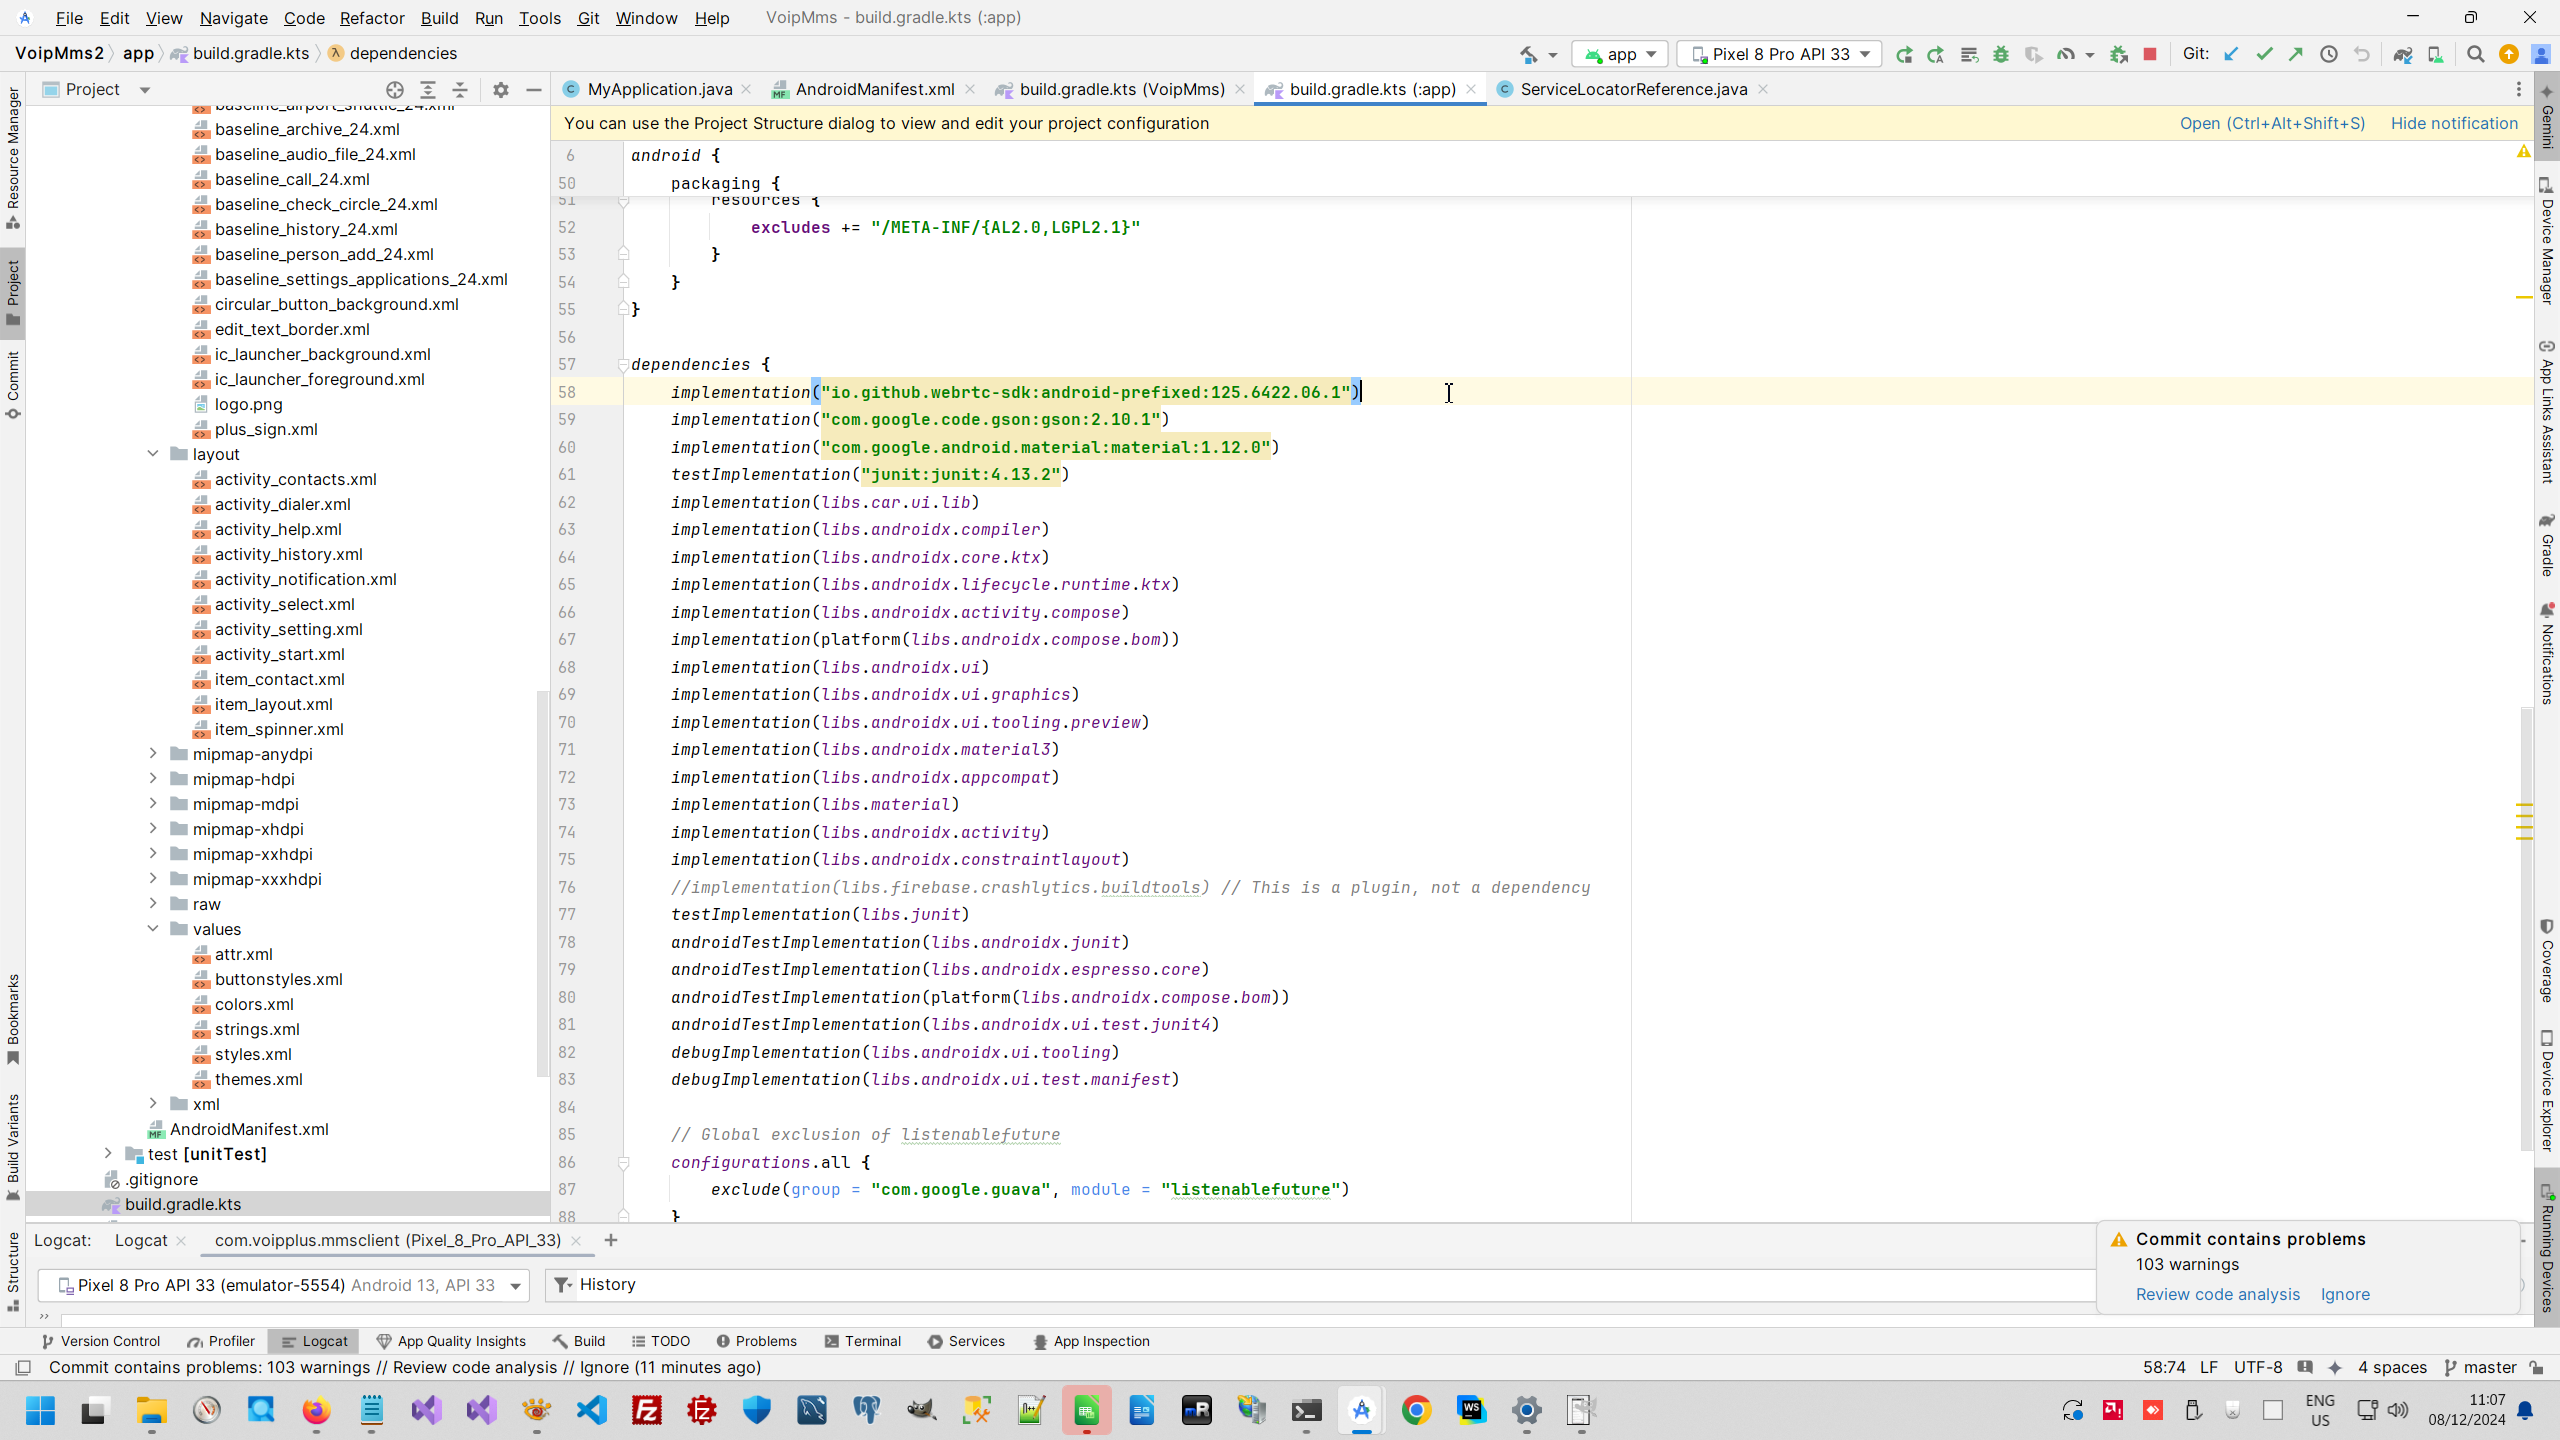Switch to AndroidManifest.xml editor tab

point(874,89)
